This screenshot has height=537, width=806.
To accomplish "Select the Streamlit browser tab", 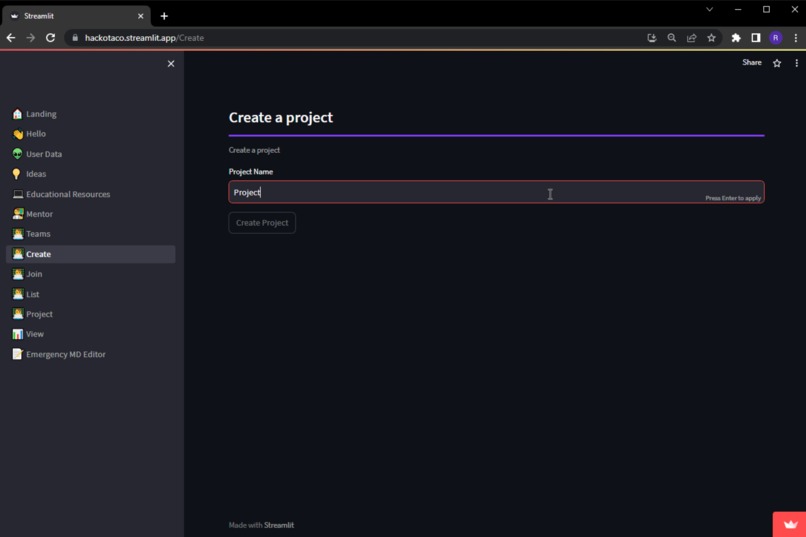I will click(77, 16).
